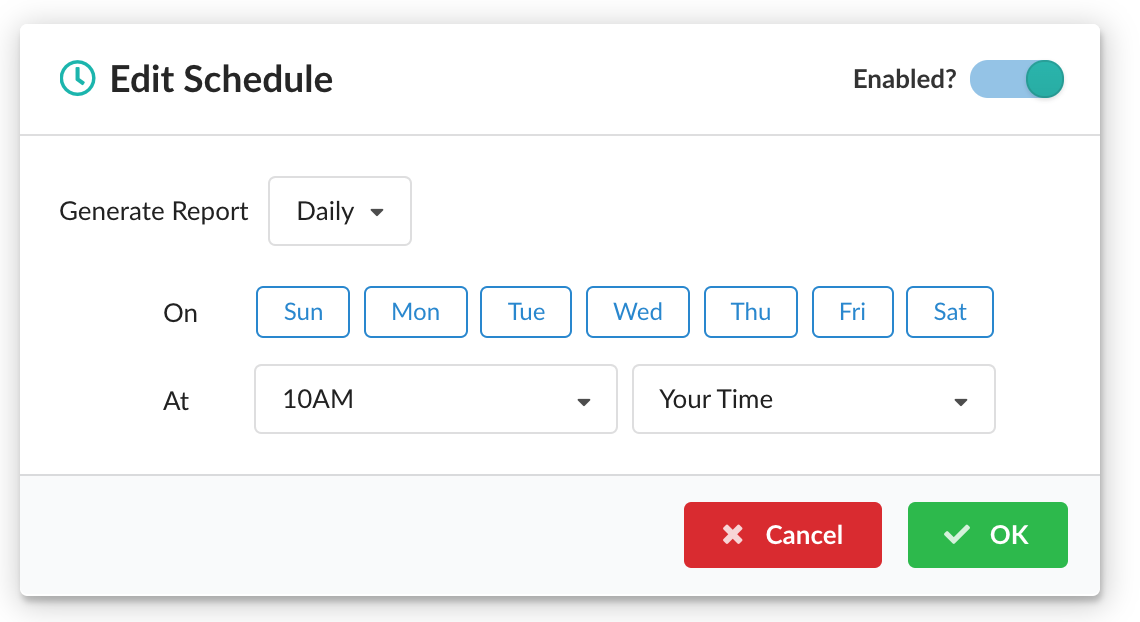Select Monday for the schedule
The width and height of the screenshot is (1140, 622).
click(415, 312)
